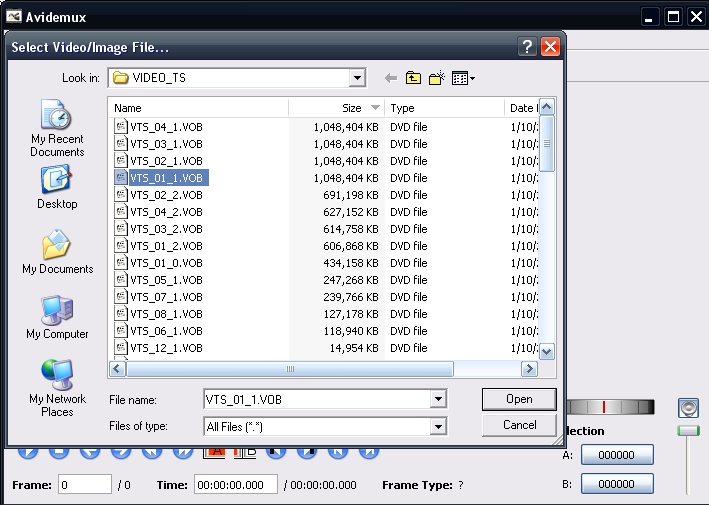The width and height of the screenshot is (709, 505).
Task: Click the Avidemux speaker volume icon
Action: [688, 408]
